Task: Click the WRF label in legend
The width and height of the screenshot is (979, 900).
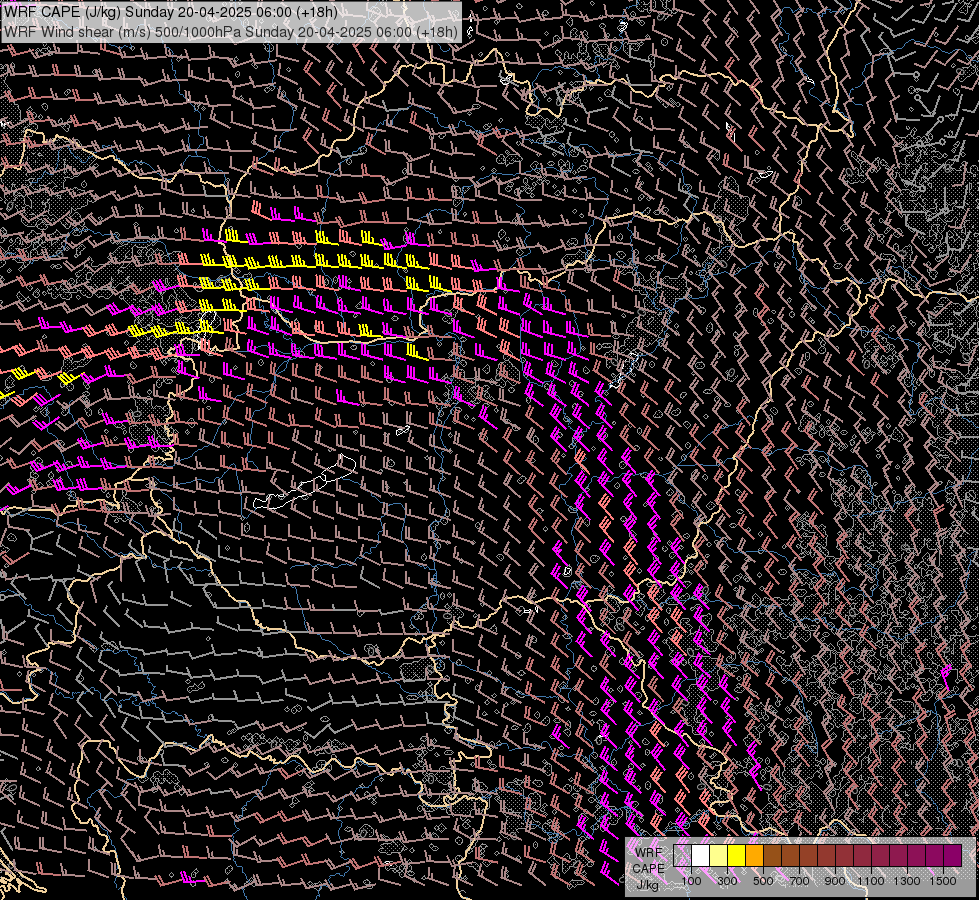Action: [x=648, y=853]
